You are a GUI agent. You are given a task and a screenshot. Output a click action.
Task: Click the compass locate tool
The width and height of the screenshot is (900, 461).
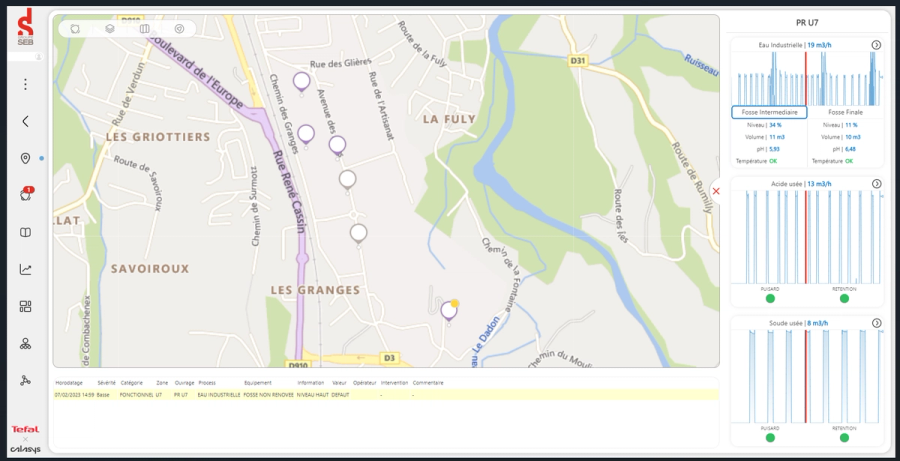[180, 29]
